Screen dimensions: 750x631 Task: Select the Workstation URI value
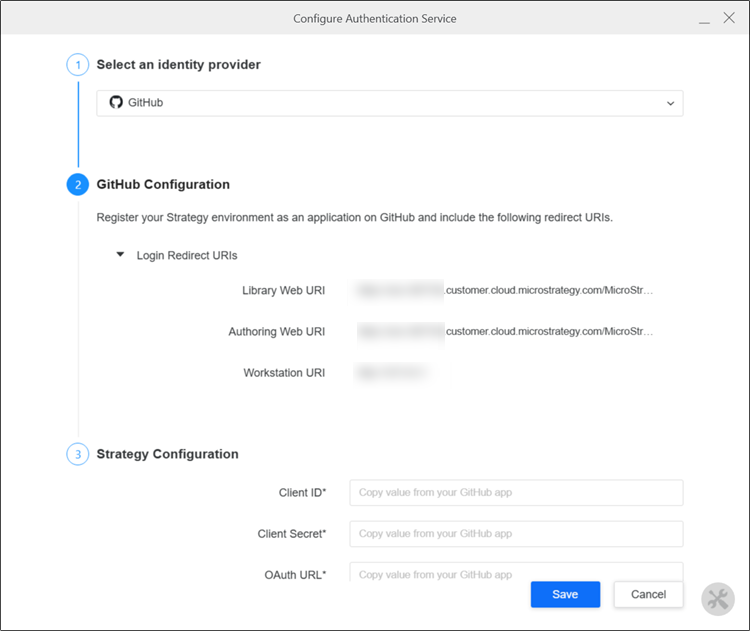pos(392,373)
